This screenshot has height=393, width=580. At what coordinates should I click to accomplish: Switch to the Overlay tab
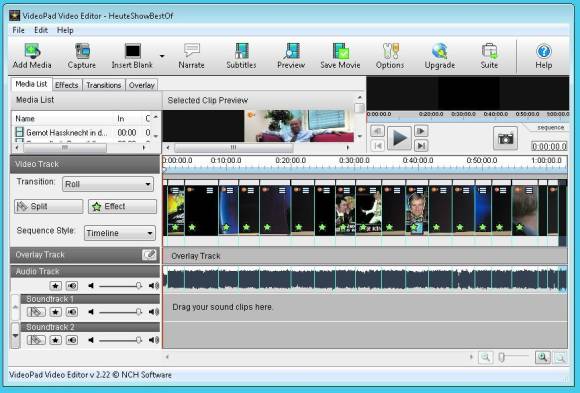(142, 85)
